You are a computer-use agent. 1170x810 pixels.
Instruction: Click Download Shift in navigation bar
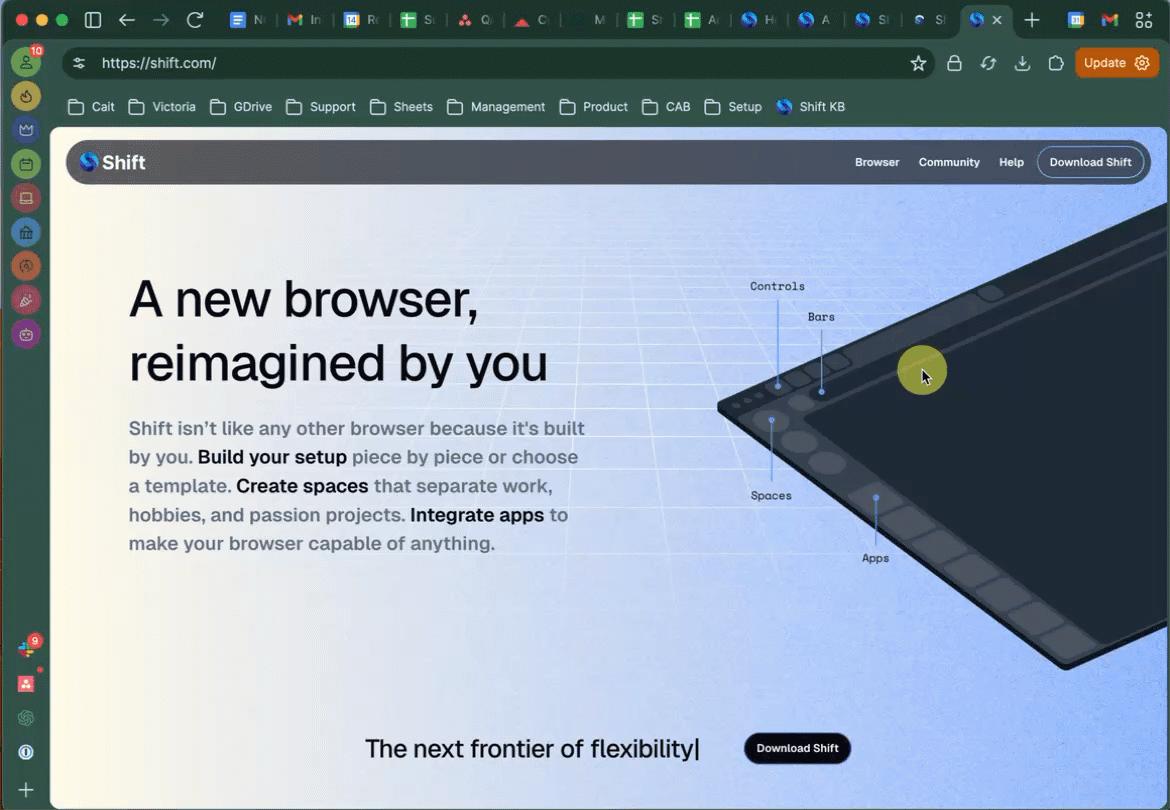click(1090, 162)
